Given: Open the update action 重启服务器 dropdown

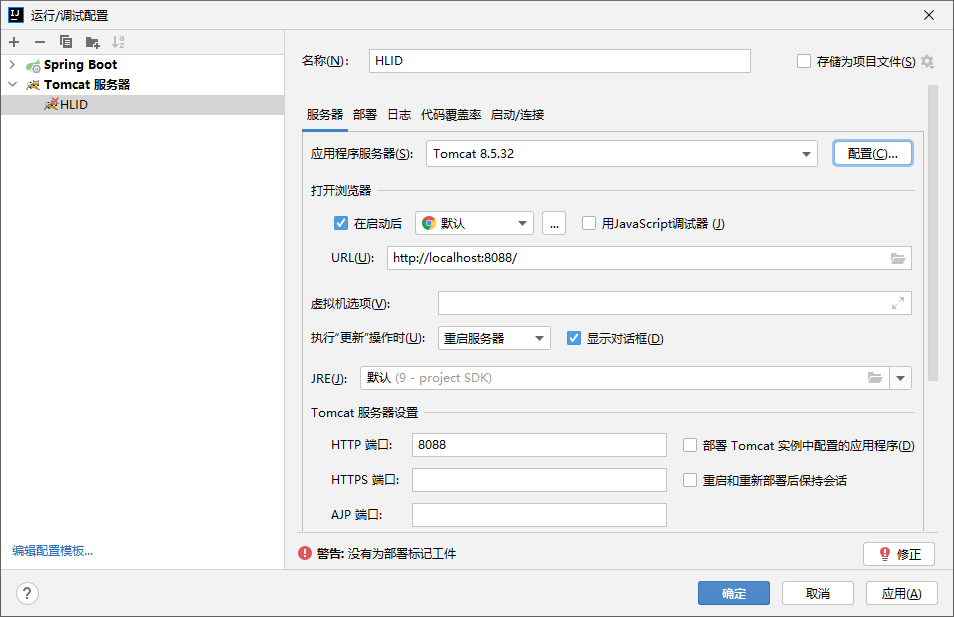Looking at the screenshot, I should (494, 338).
